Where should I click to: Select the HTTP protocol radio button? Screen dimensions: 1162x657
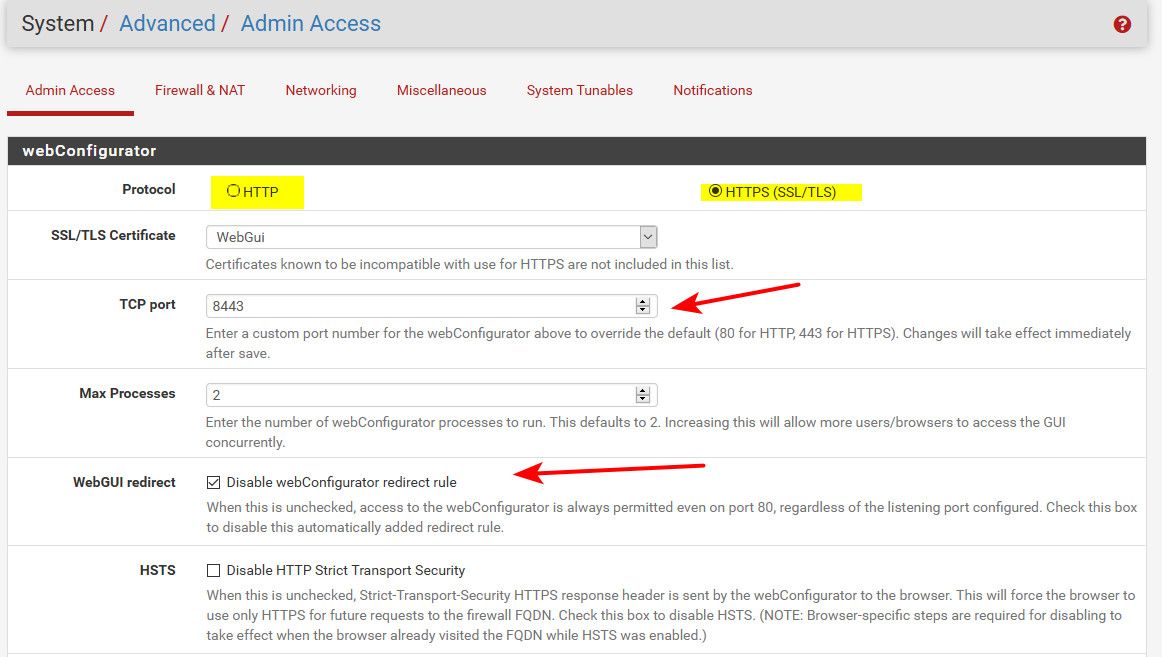tap(233, 191)
